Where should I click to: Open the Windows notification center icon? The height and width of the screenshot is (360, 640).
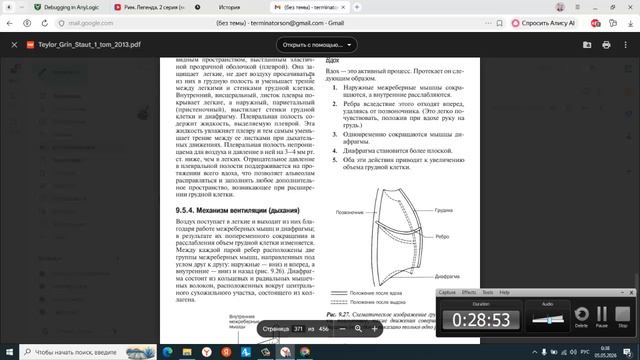click(627, 352)
